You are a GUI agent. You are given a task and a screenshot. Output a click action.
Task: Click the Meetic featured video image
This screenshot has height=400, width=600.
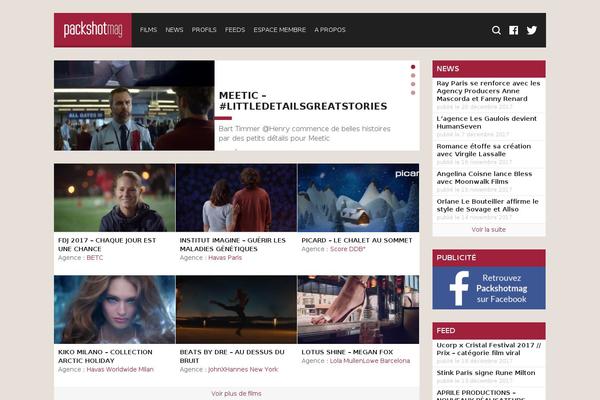pos(134,105)
